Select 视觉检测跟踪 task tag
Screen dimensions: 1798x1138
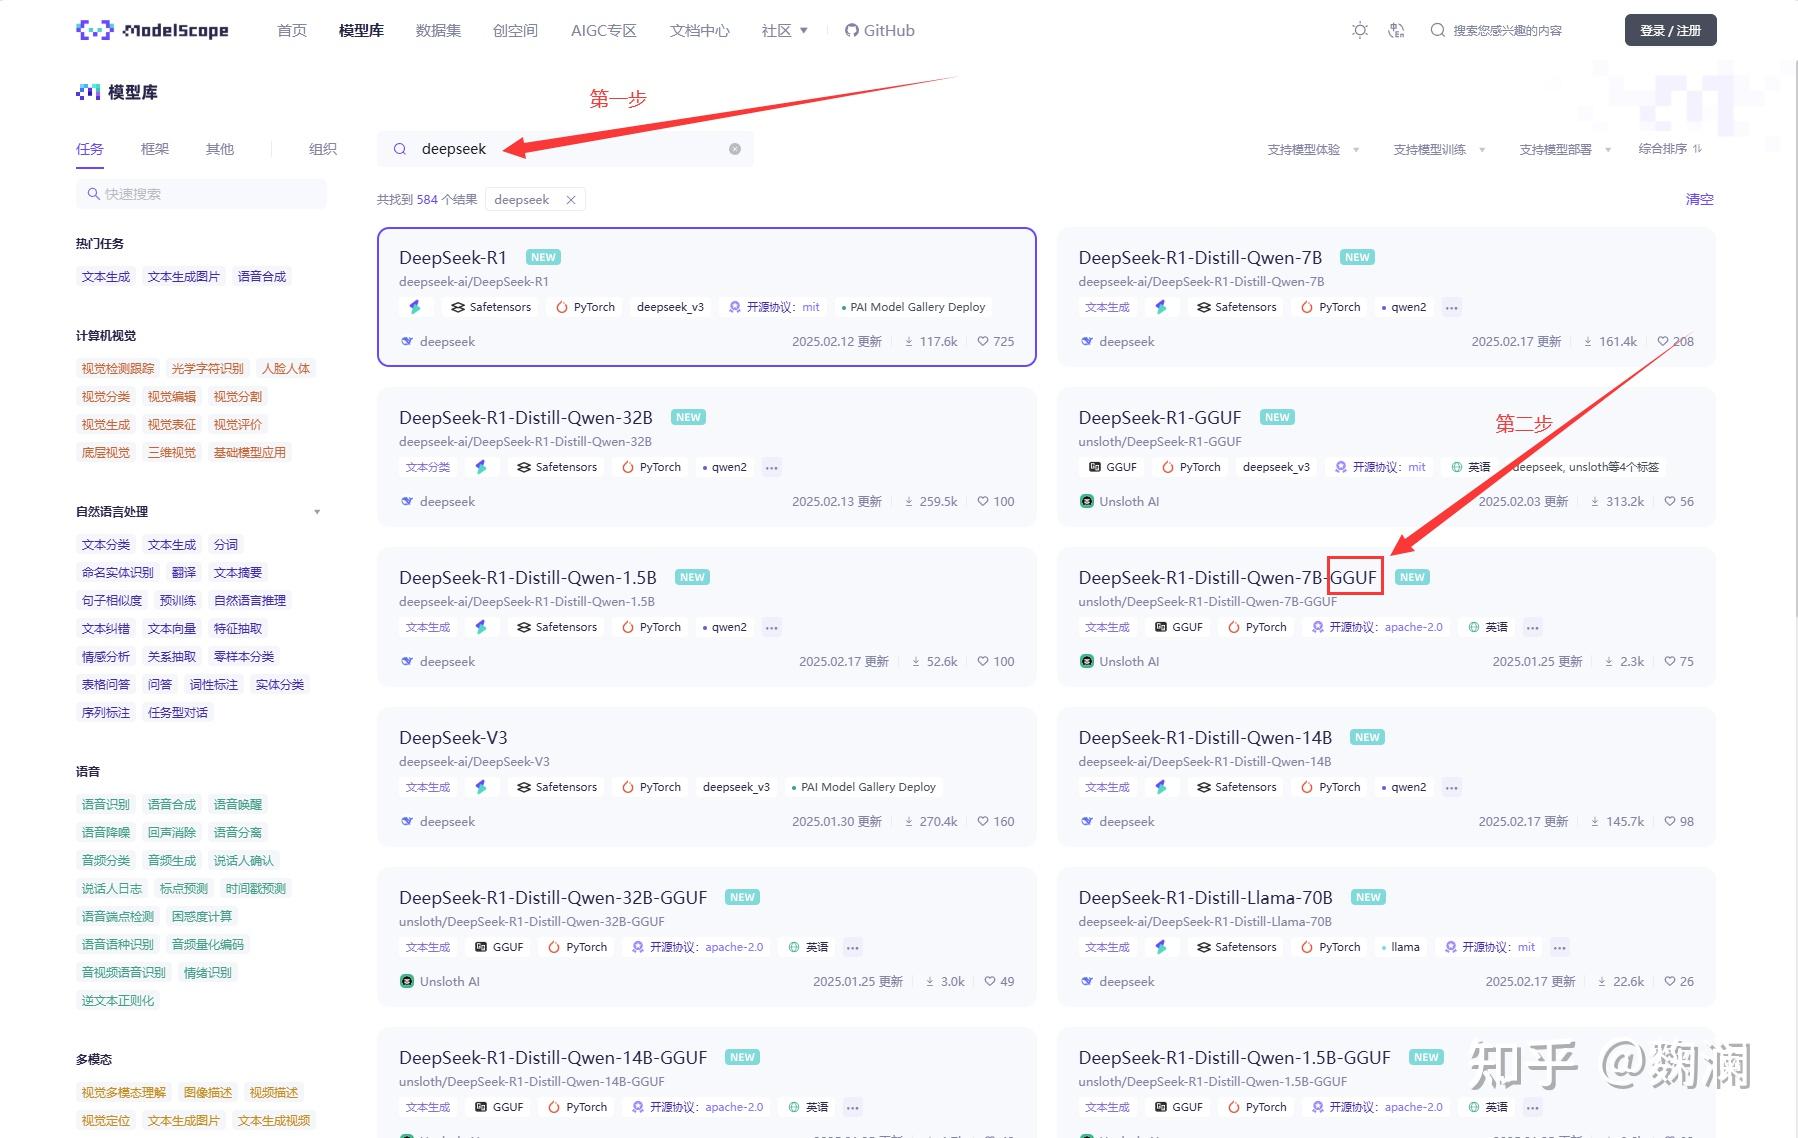118,369
